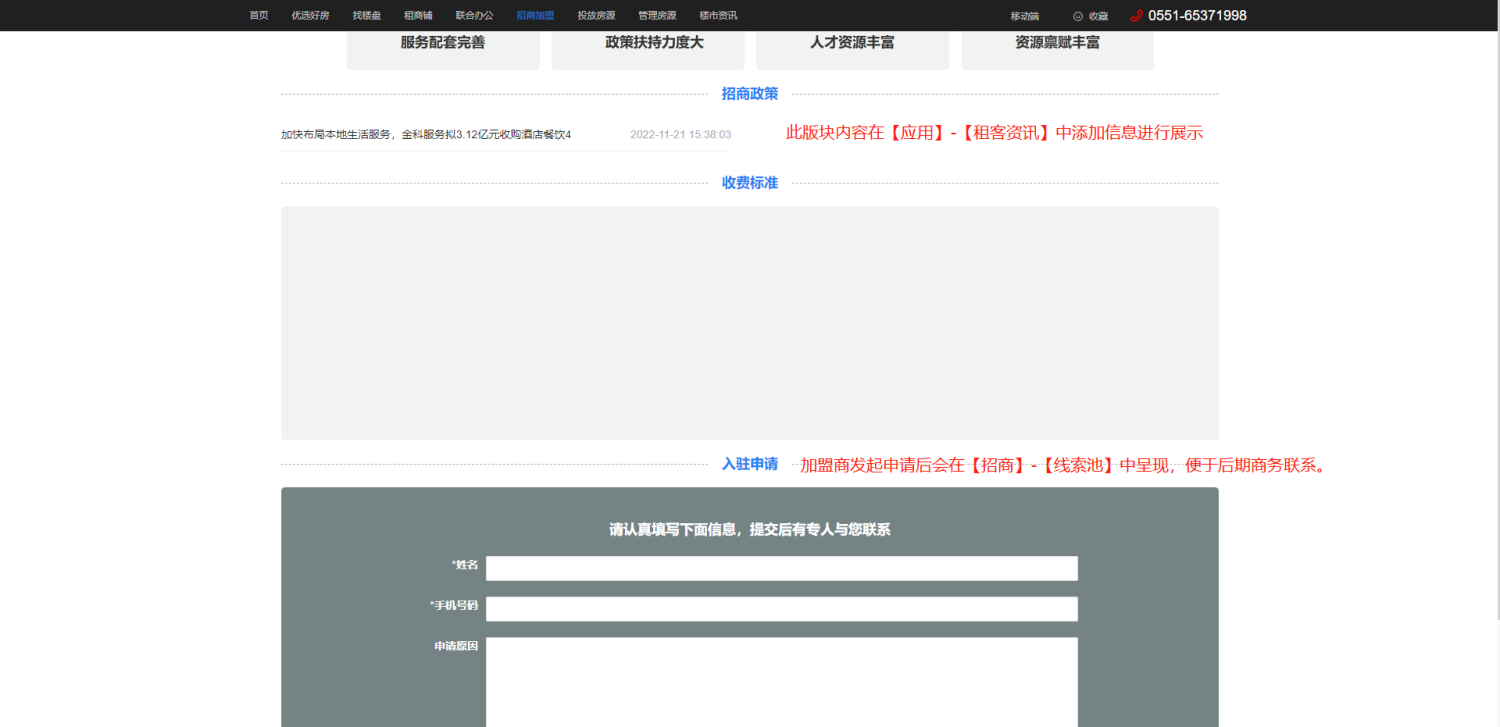Click the highlighted 招商加盟 tab
The image size is (1500, 727).
coord(535,16)
